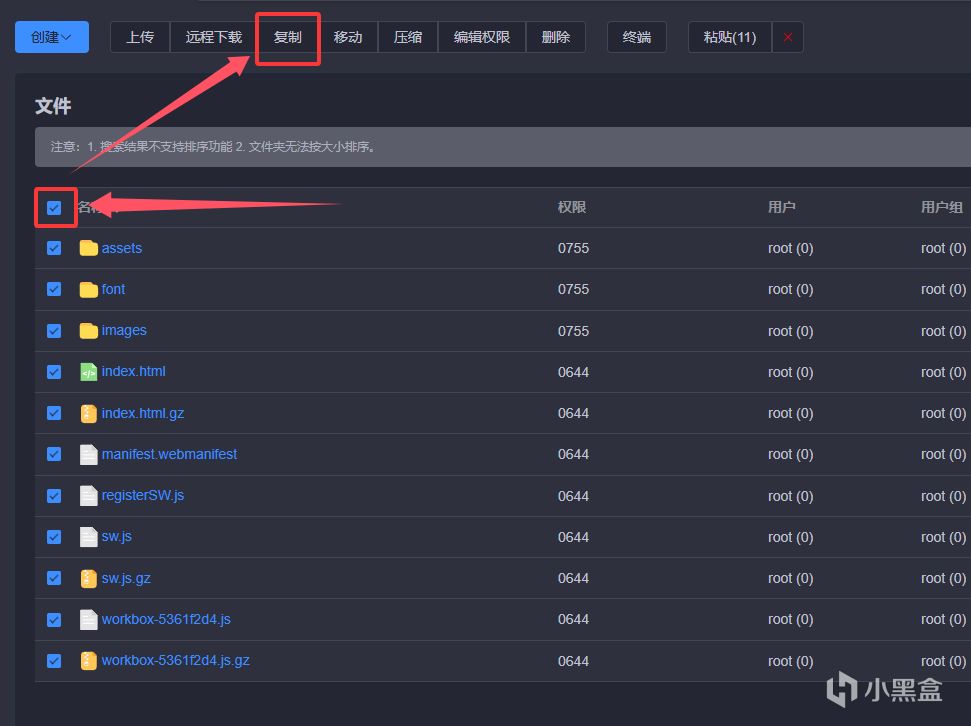971x726 pixels.
Task: Click the 远程下载 button
Action: coord(214,37)
